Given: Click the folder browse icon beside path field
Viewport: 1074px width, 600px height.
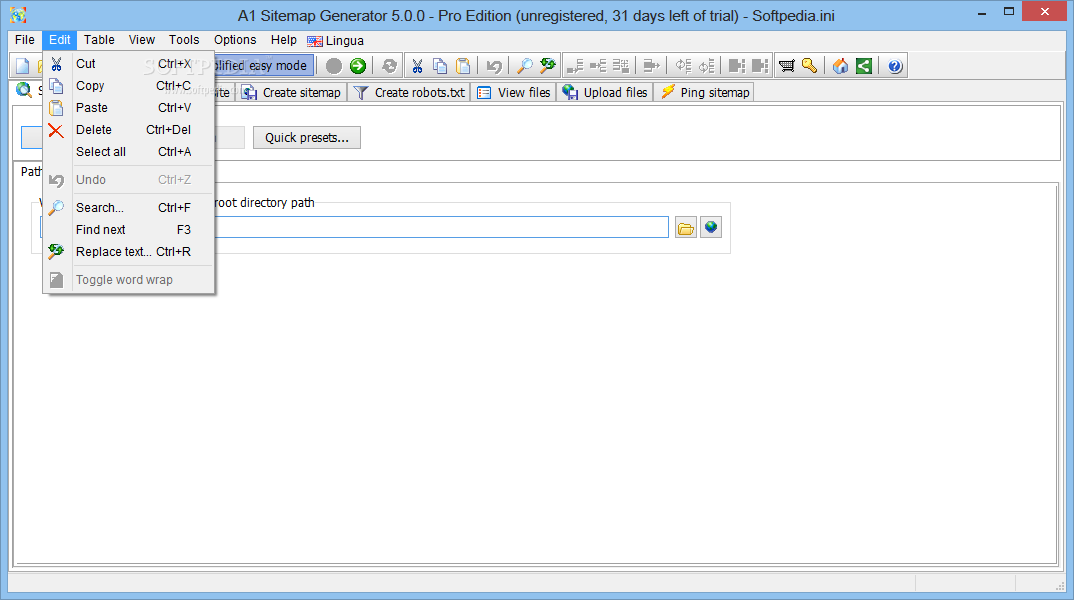Looking at the screenshot, I should [x=686, y=228].
